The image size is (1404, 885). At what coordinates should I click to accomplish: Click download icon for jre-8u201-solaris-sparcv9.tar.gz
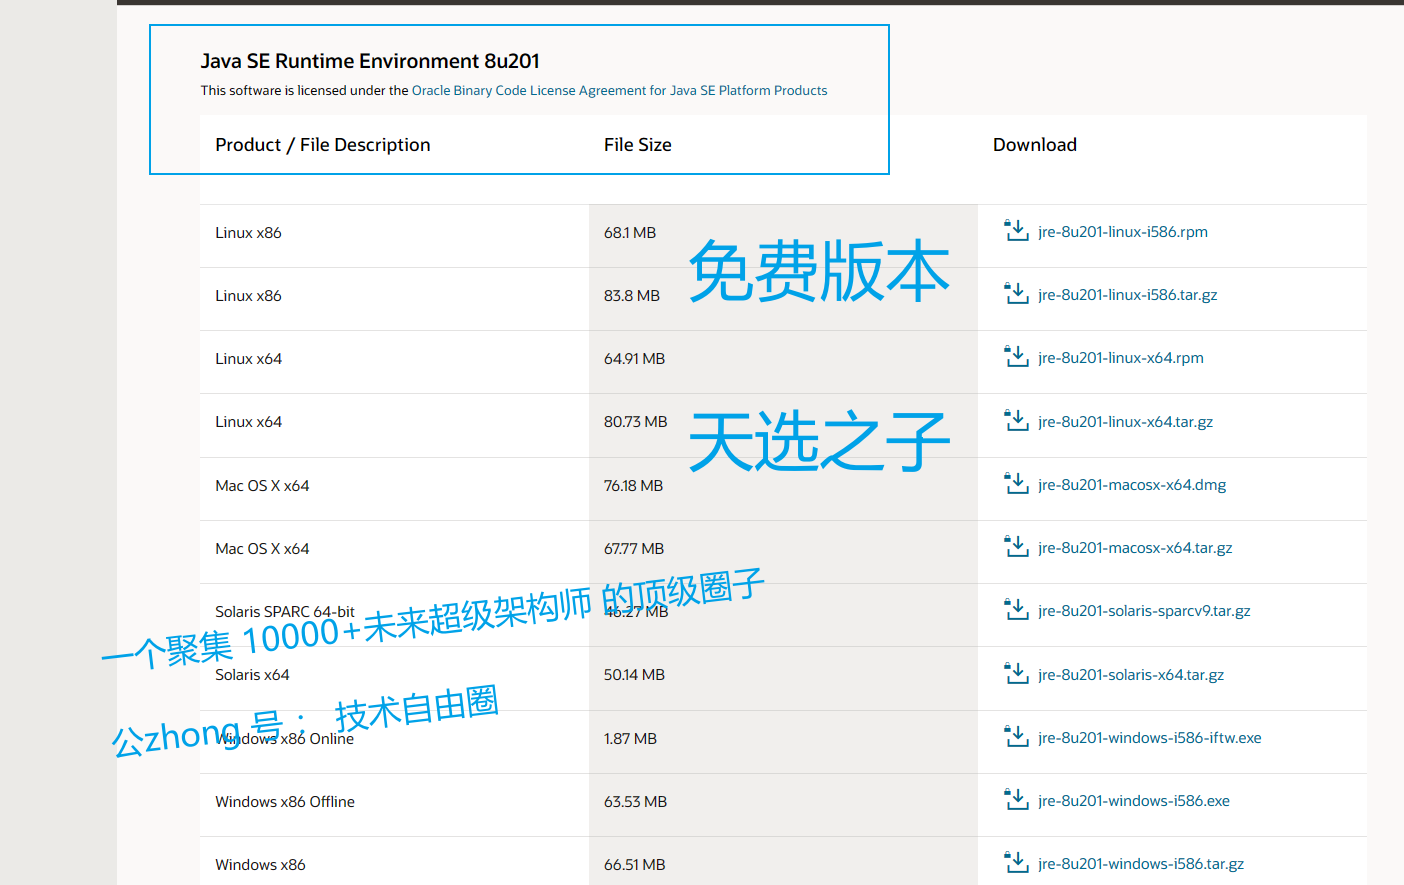click(1016, 610)
